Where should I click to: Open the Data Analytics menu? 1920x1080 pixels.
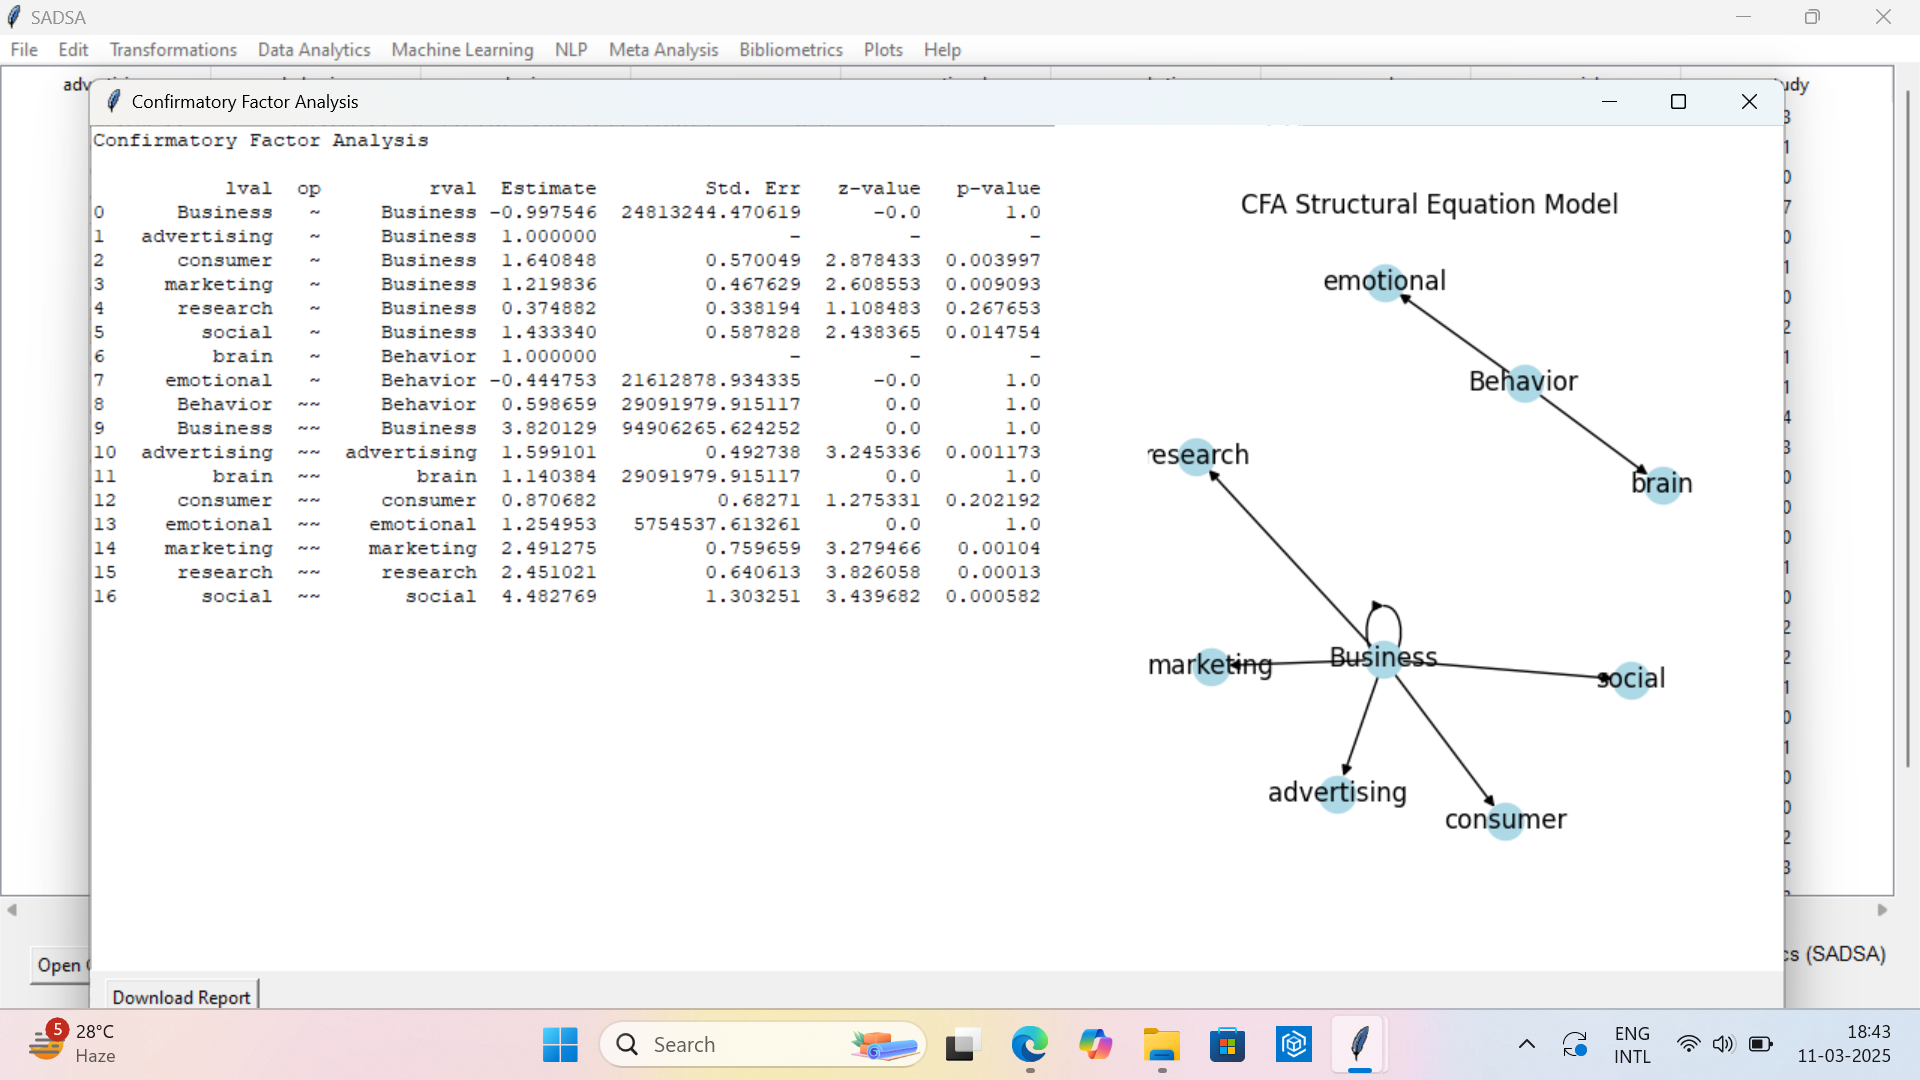coord(313,50)
